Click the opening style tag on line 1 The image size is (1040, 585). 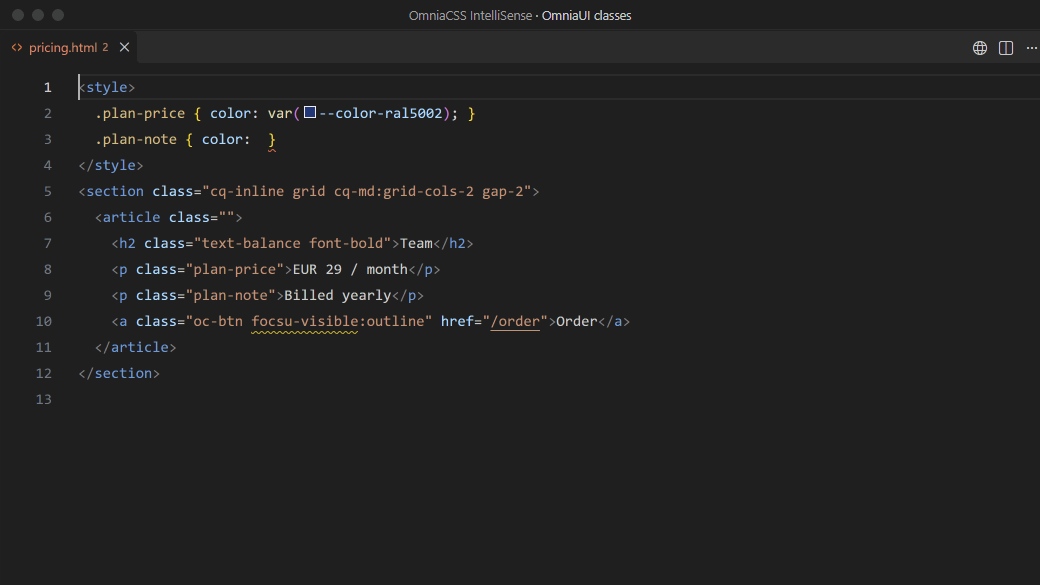(x=107, y=88)
